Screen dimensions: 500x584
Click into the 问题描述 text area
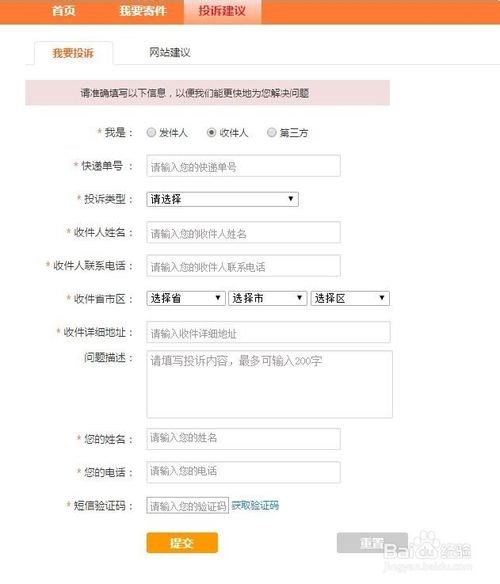point(269,384)
